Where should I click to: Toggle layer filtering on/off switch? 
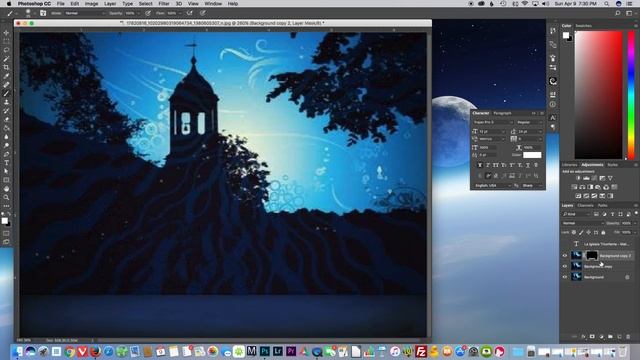click(x=636, y=213)
